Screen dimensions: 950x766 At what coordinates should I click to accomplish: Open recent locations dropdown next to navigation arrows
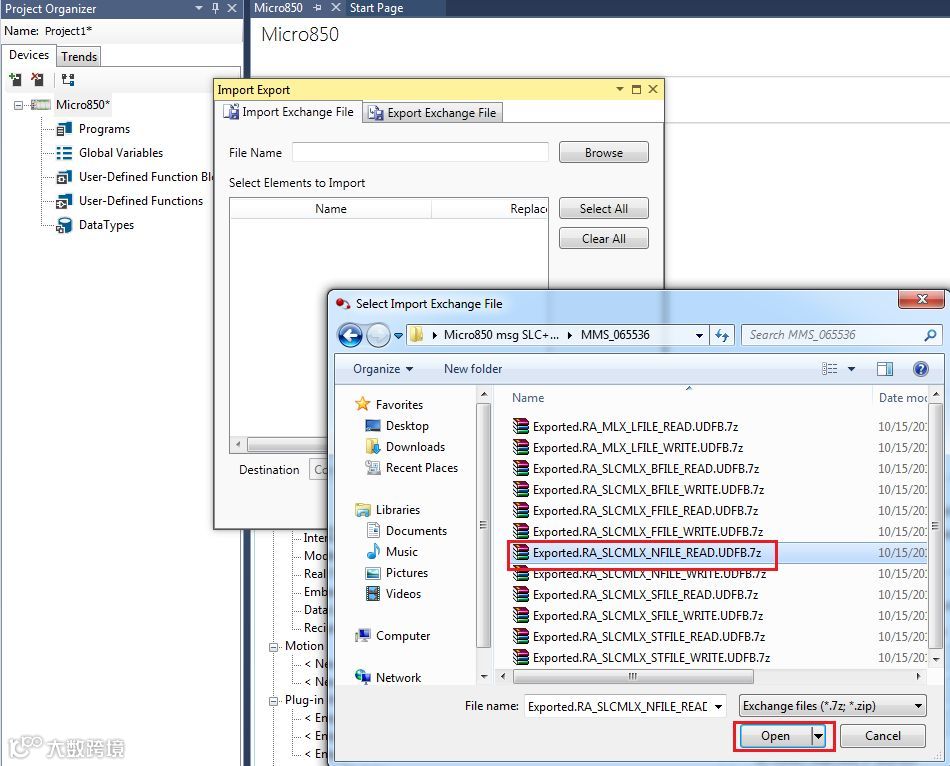(x=398, y=335)
